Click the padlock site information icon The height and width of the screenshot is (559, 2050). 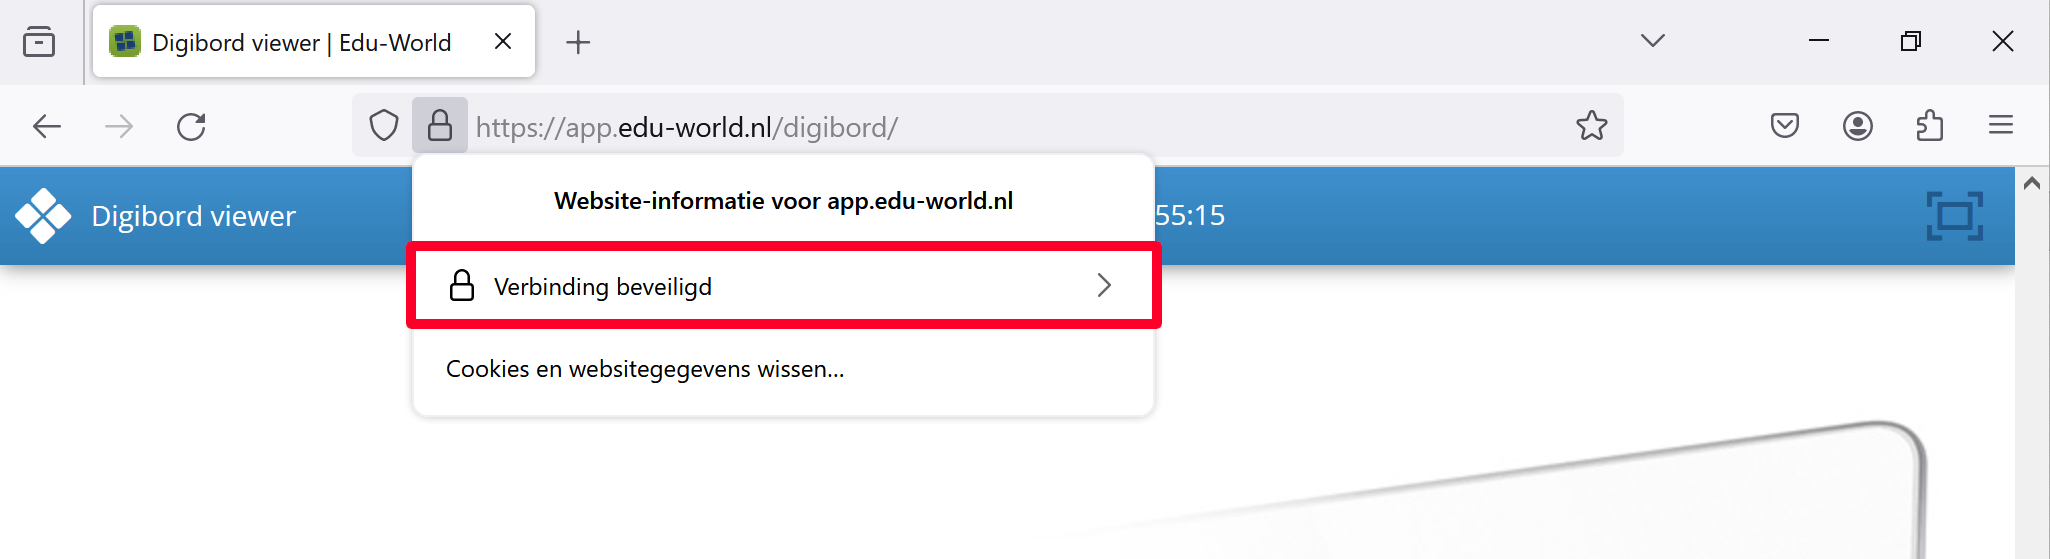coord(440,126)
